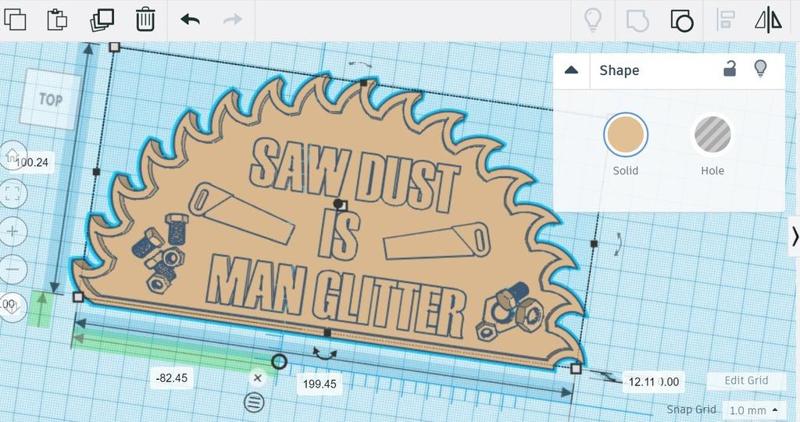Screen dimensions: 800x422
Task: Click the height handle at the shape center
Action: click(x=343, y=206)
